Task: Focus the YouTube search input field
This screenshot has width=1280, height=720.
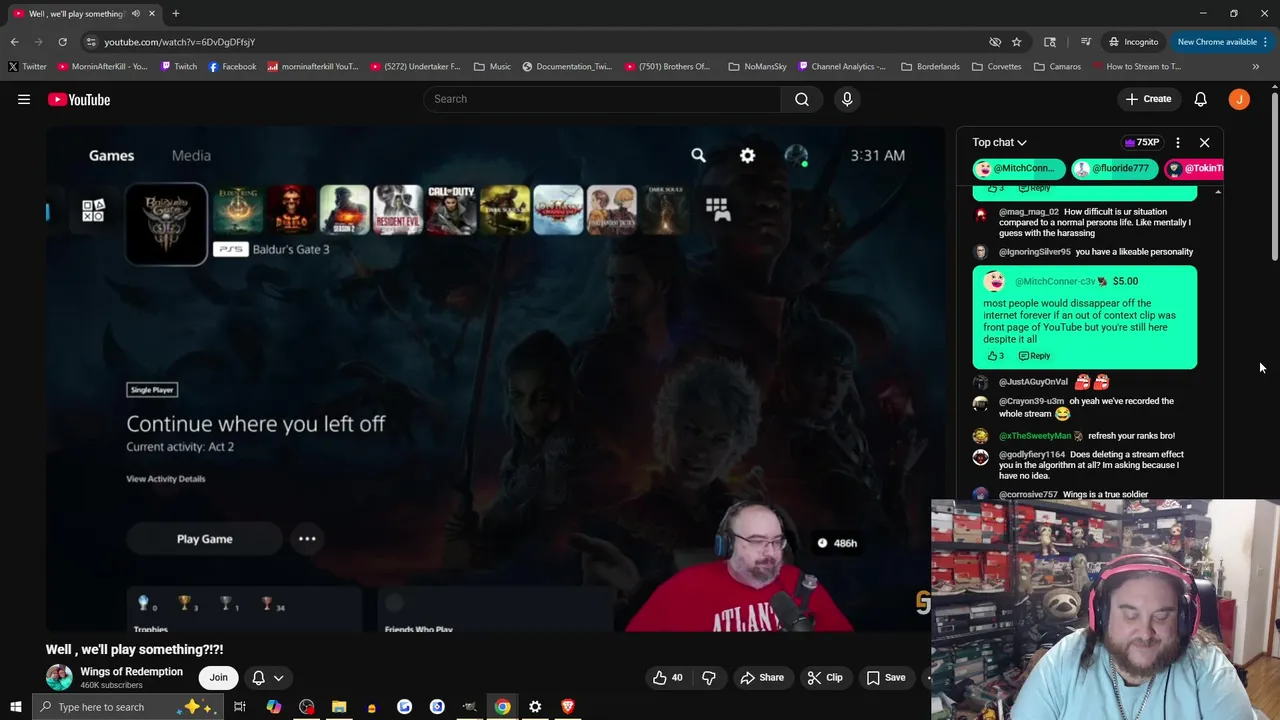Action: 602,99
